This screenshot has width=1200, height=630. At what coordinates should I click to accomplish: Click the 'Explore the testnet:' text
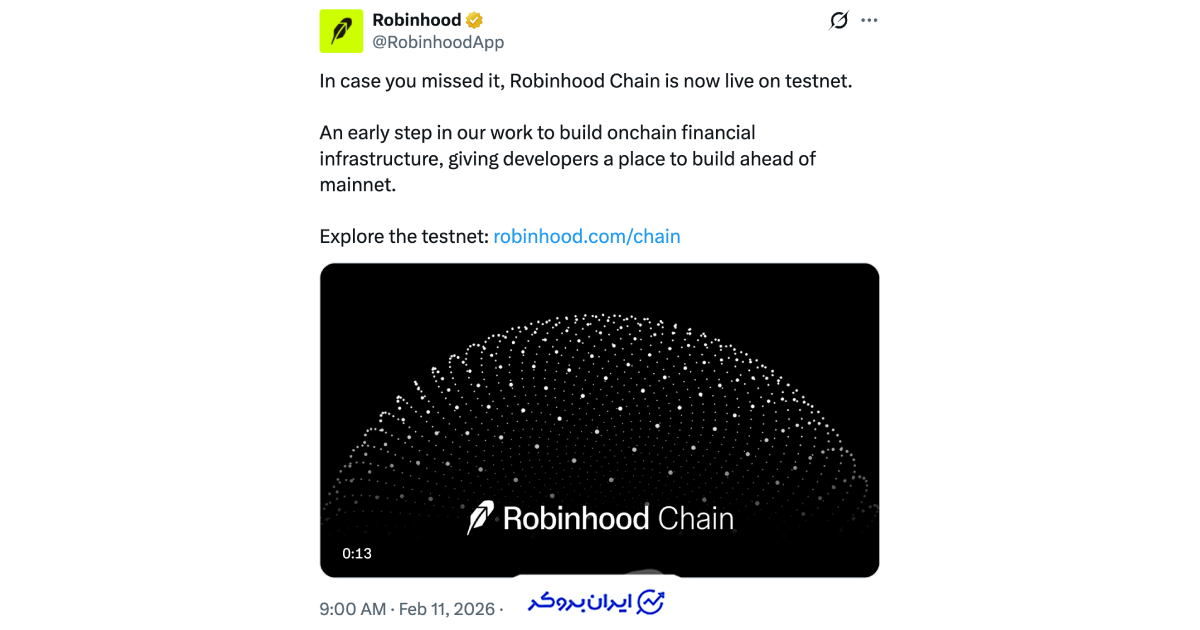pos(404,237)
